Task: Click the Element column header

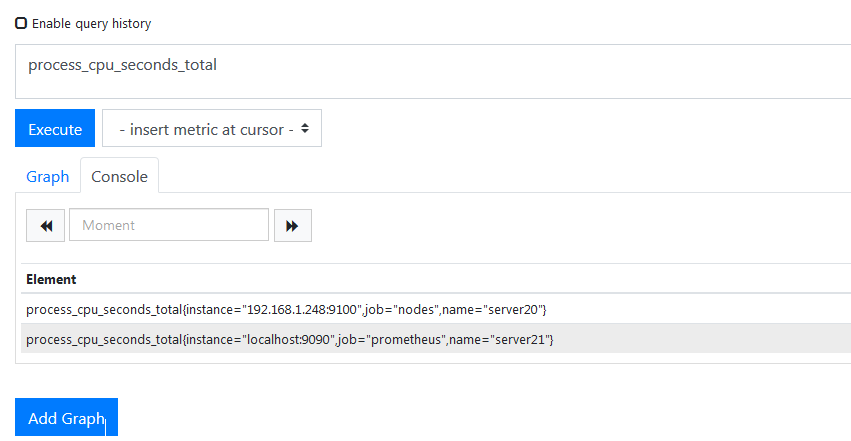Action: point(51,279)
